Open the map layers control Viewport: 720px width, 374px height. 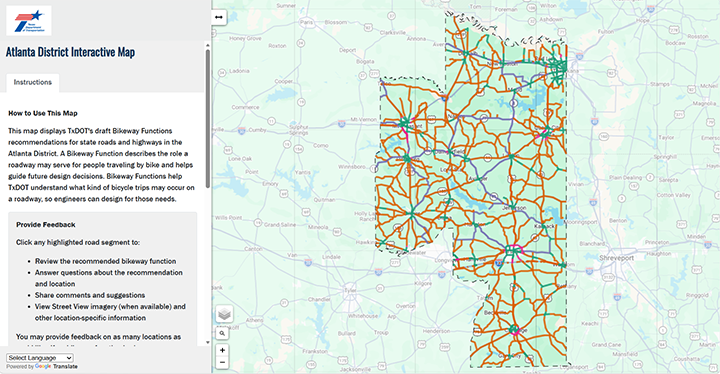pos(224,314)
